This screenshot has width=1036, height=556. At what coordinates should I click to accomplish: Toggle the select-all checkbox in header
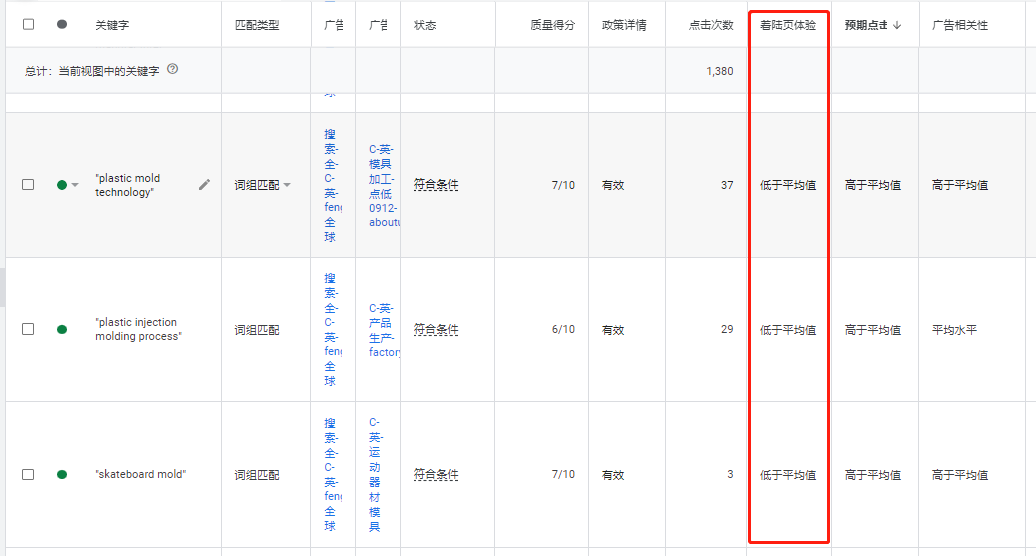[28, 24]
